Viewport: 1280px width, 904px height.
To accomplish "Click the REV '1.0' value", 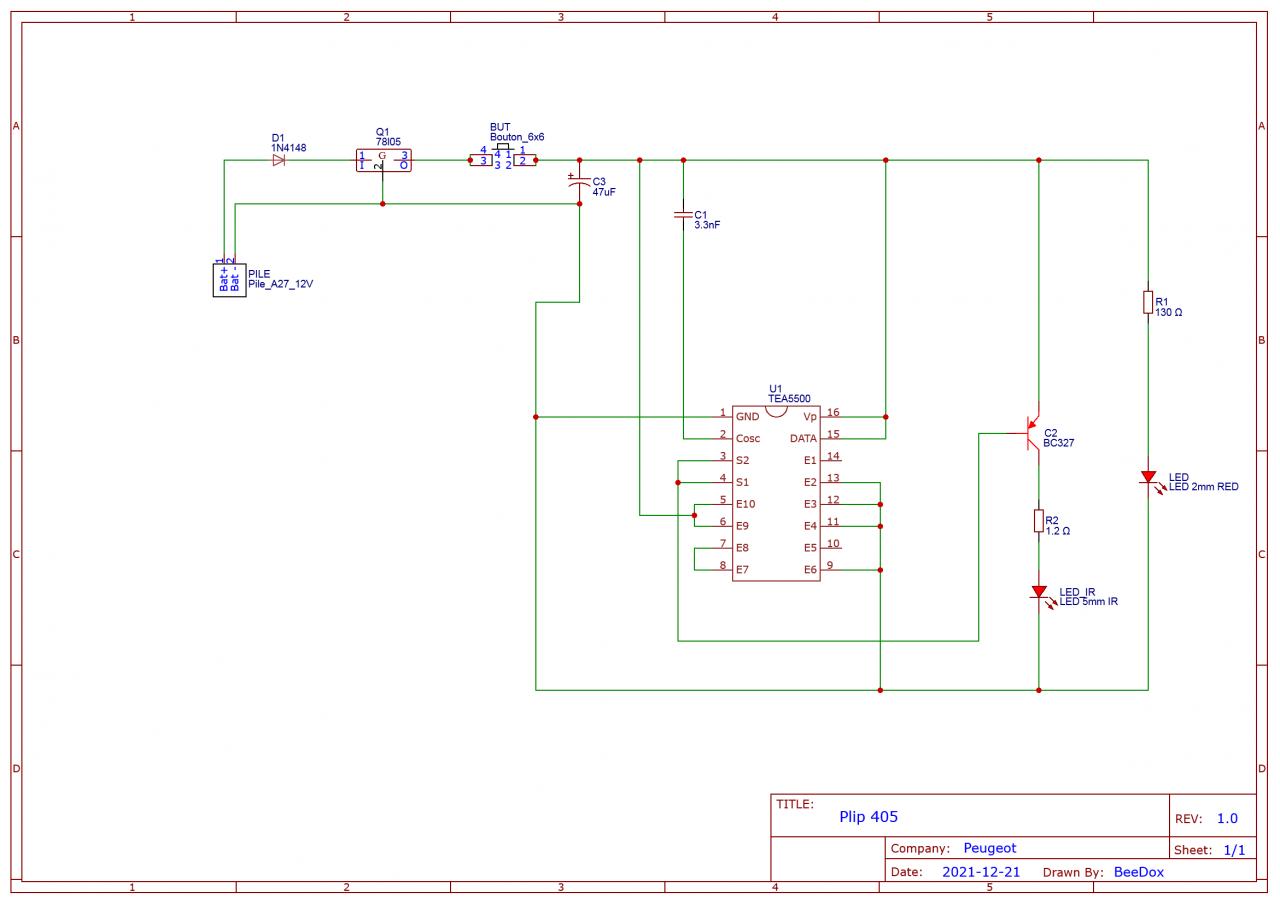I will click(1227, 818).
